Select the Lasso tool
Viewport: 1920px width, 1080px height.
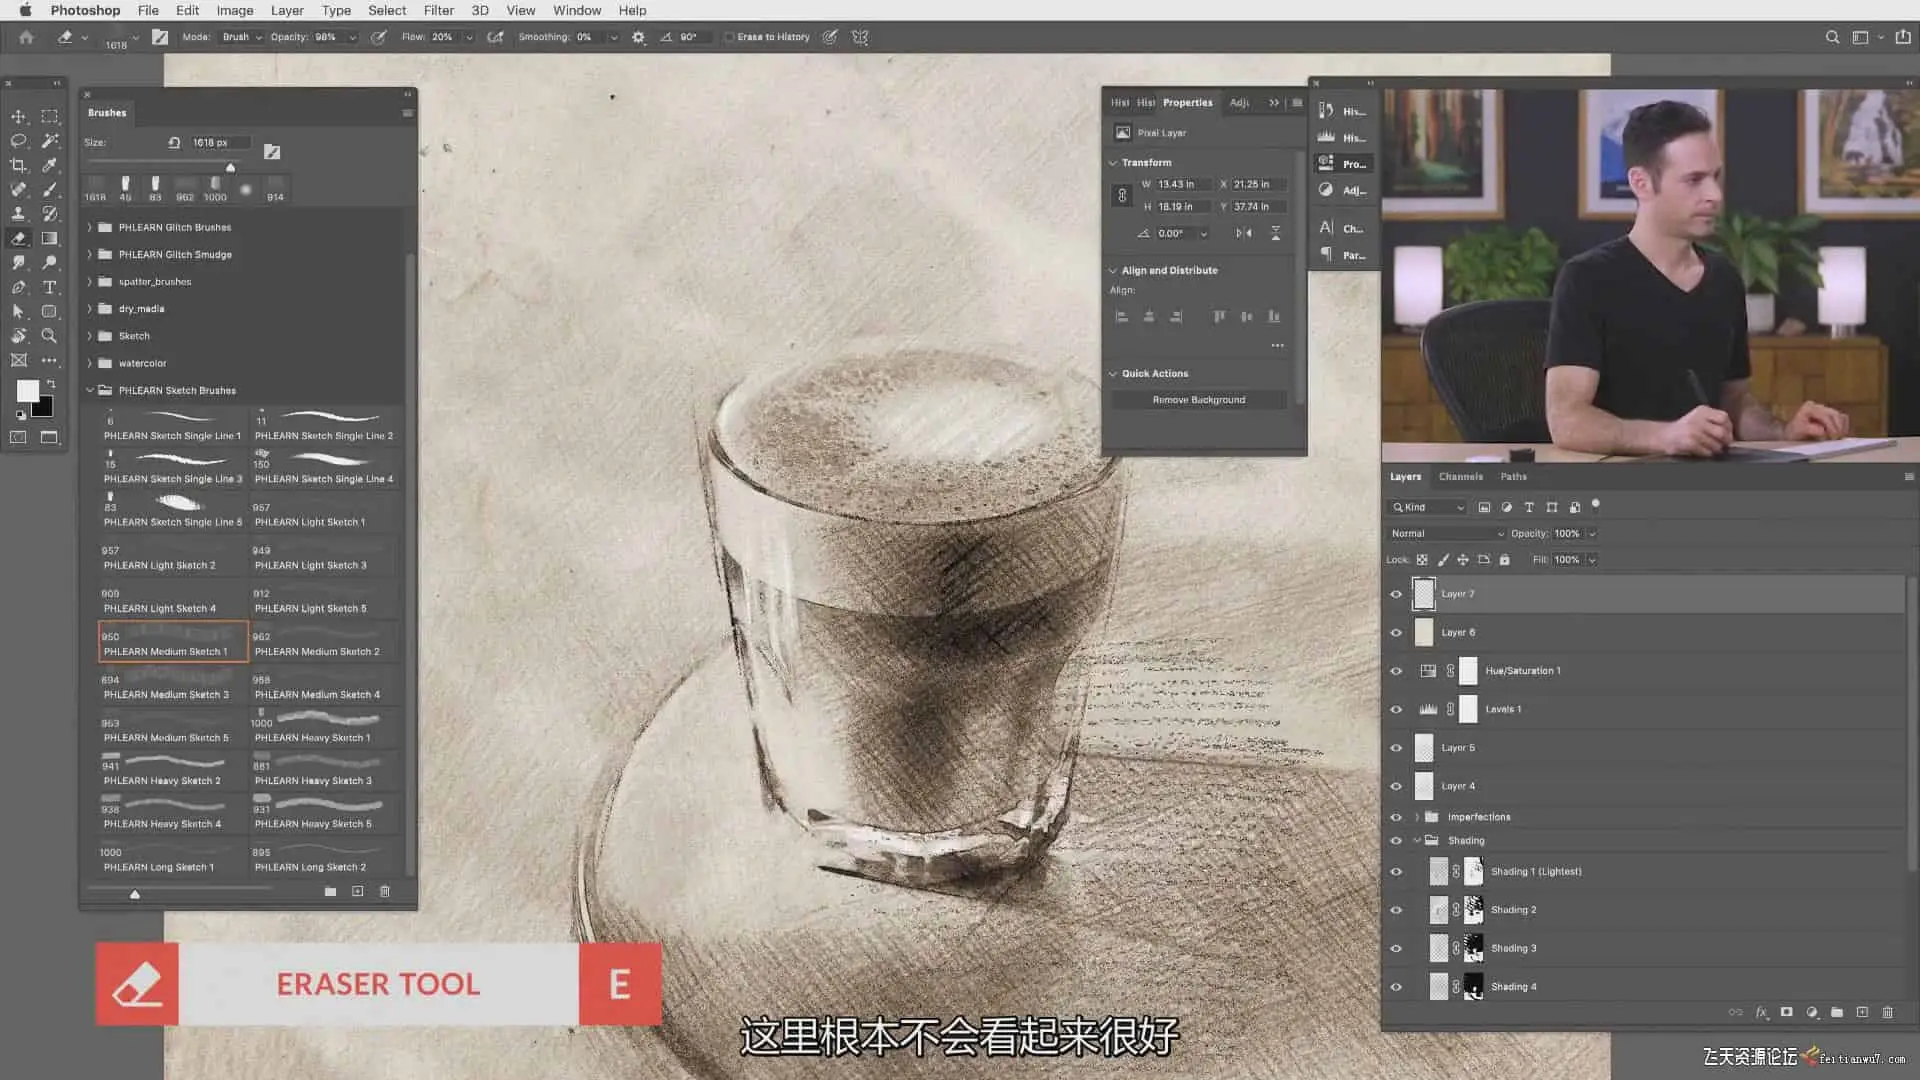pos(18,141)
